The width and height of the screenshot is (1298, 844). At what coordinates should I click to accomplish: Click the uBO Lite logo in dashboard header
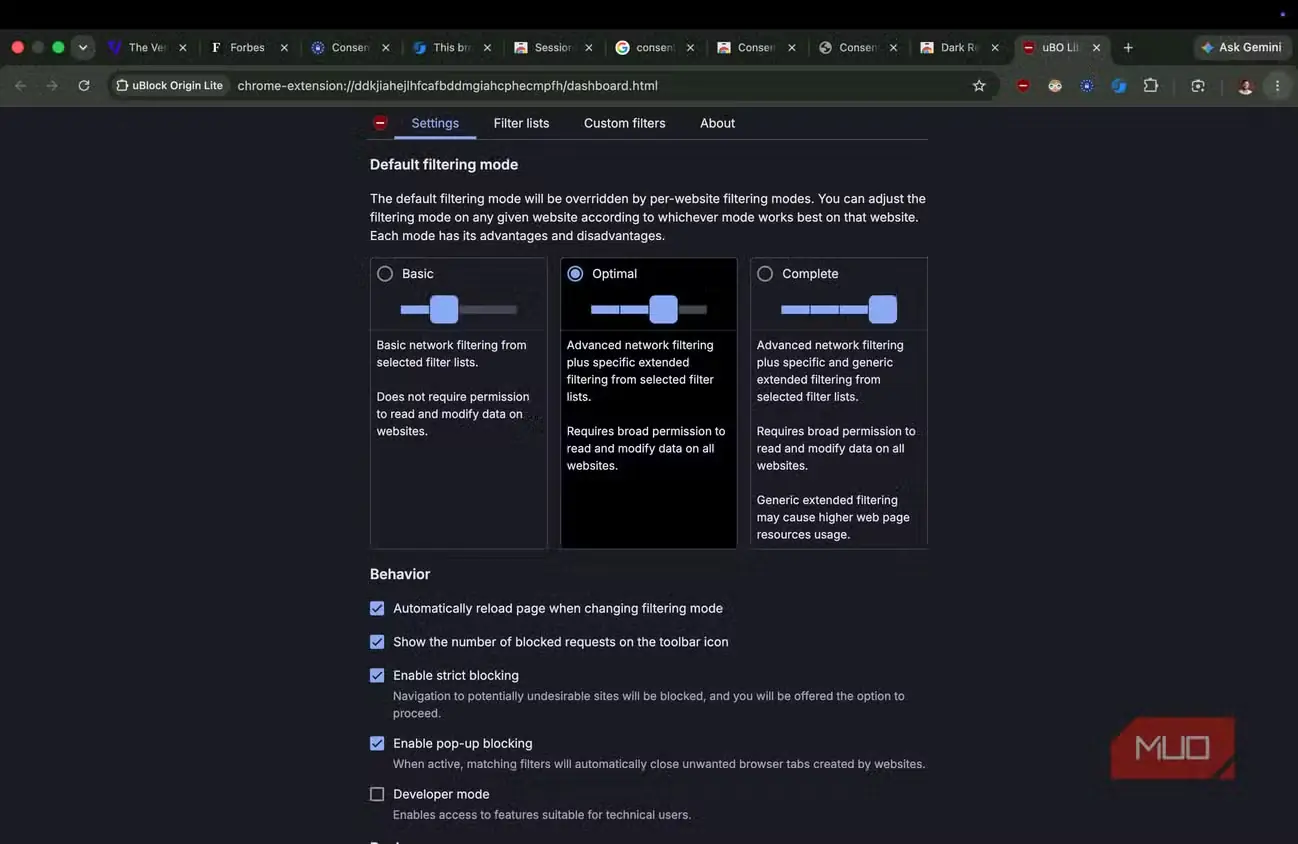click(x=380, y=123)
